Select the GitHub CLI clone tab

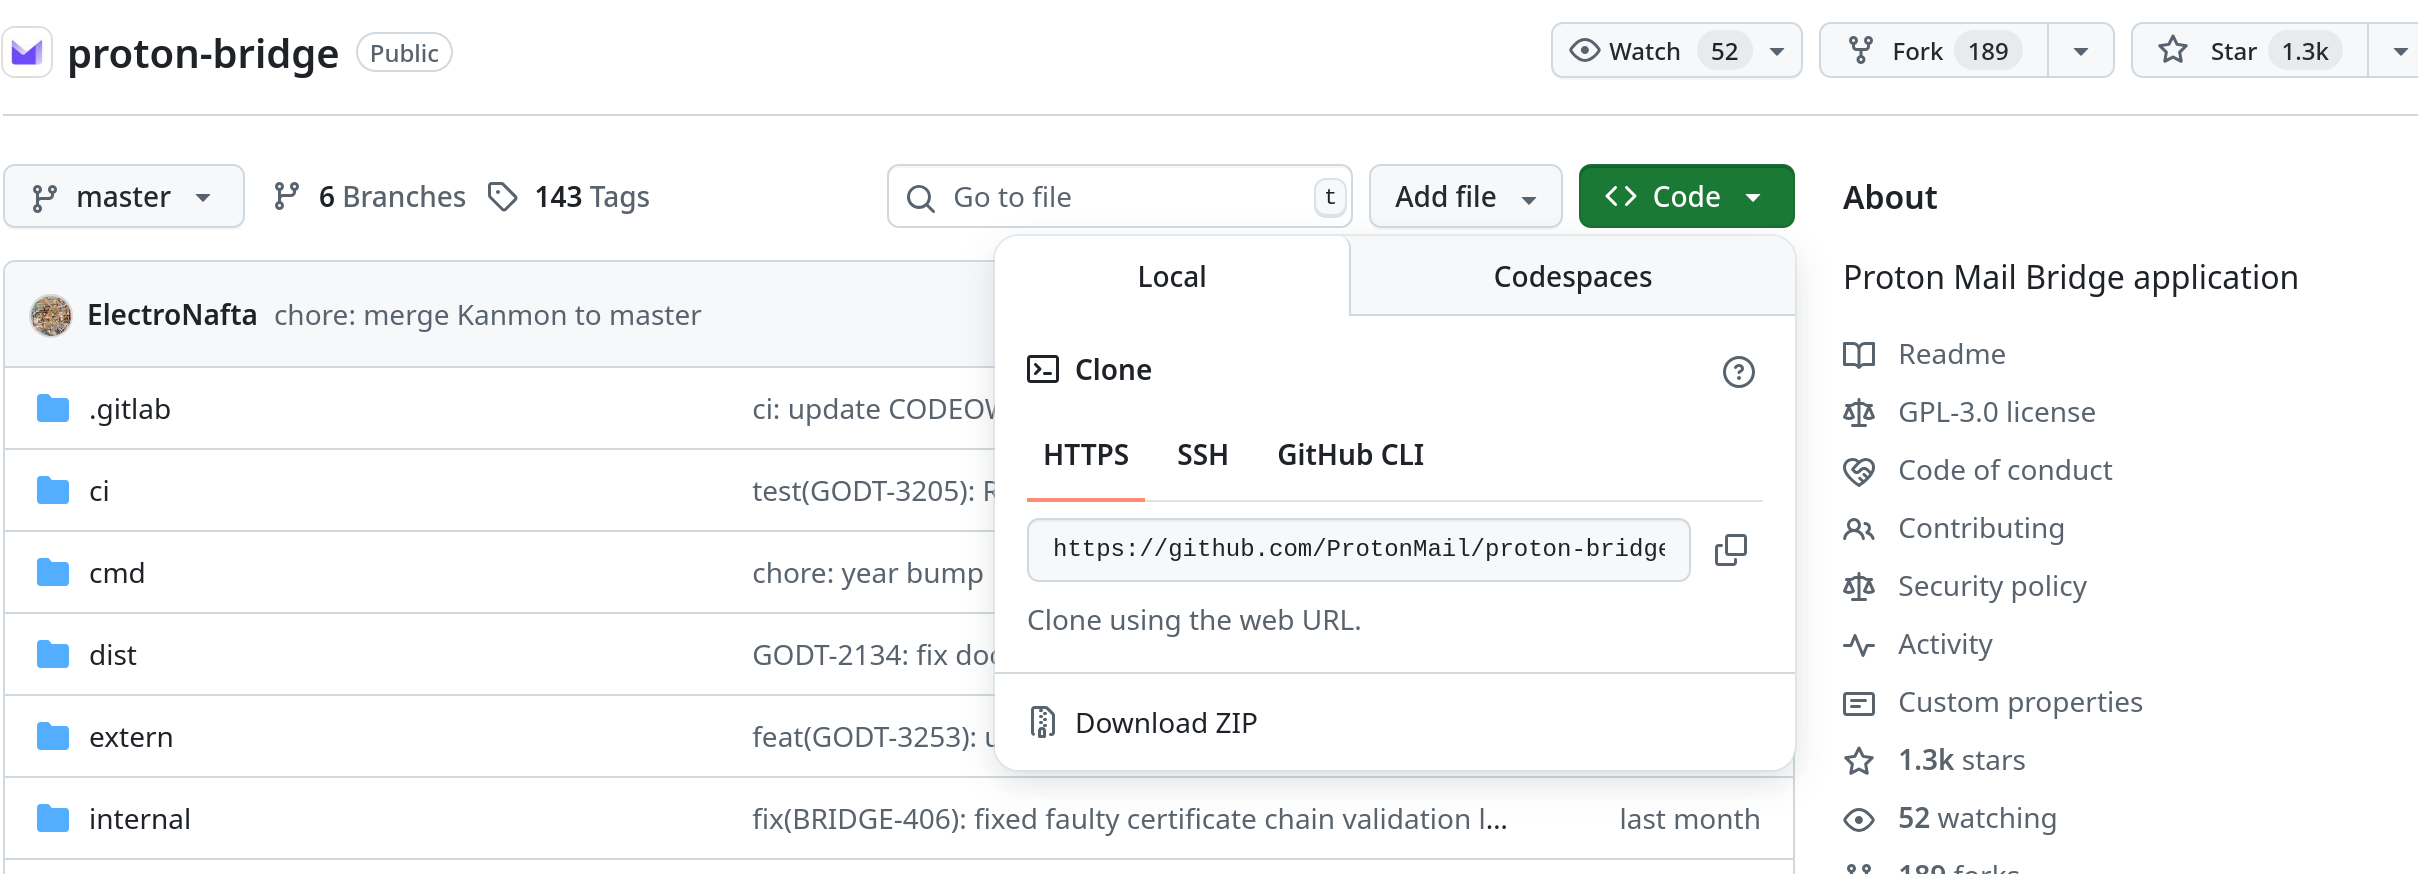[x=1350, y=455]
